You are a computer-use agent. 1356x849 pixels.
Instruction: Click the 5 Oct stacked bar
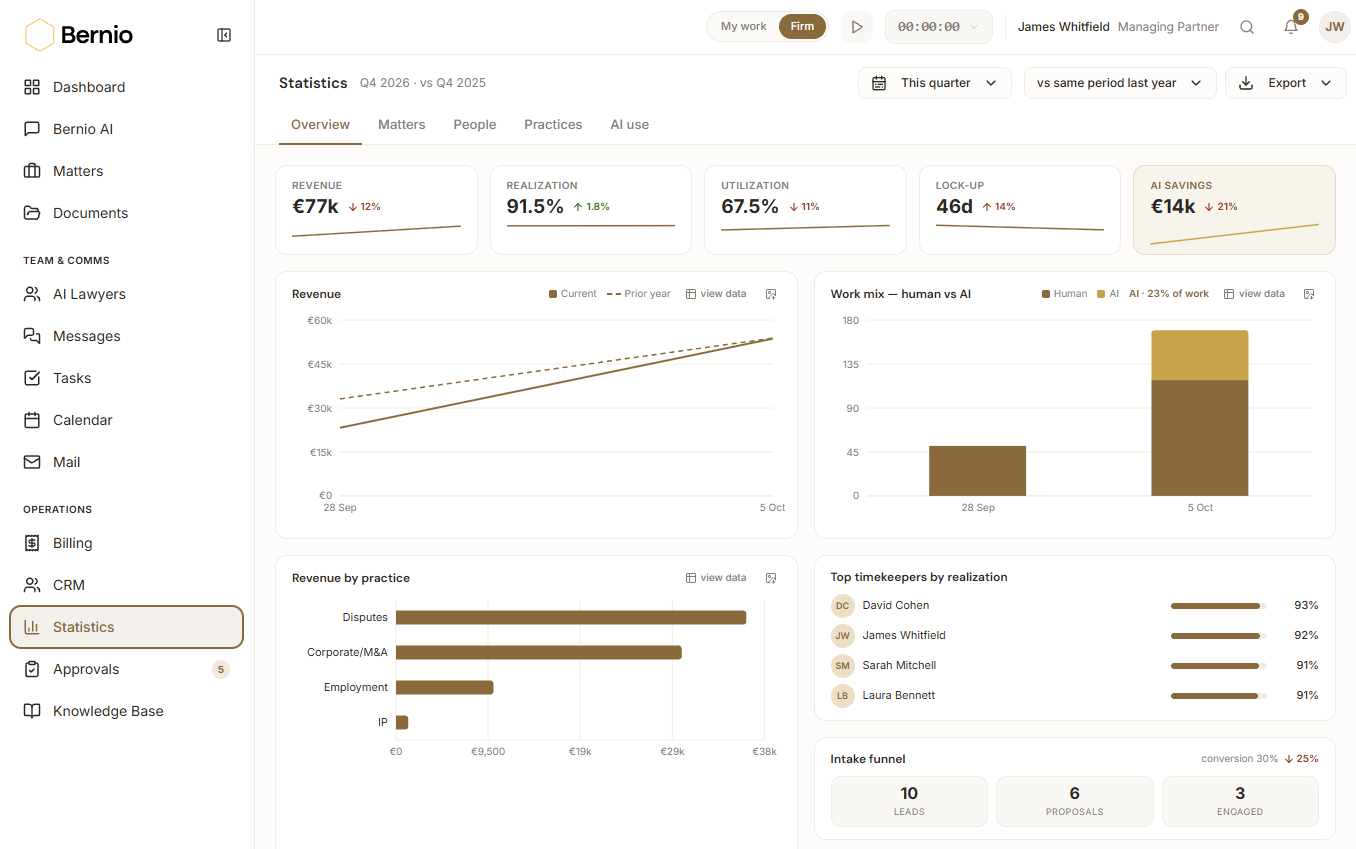coord(1200,413)
